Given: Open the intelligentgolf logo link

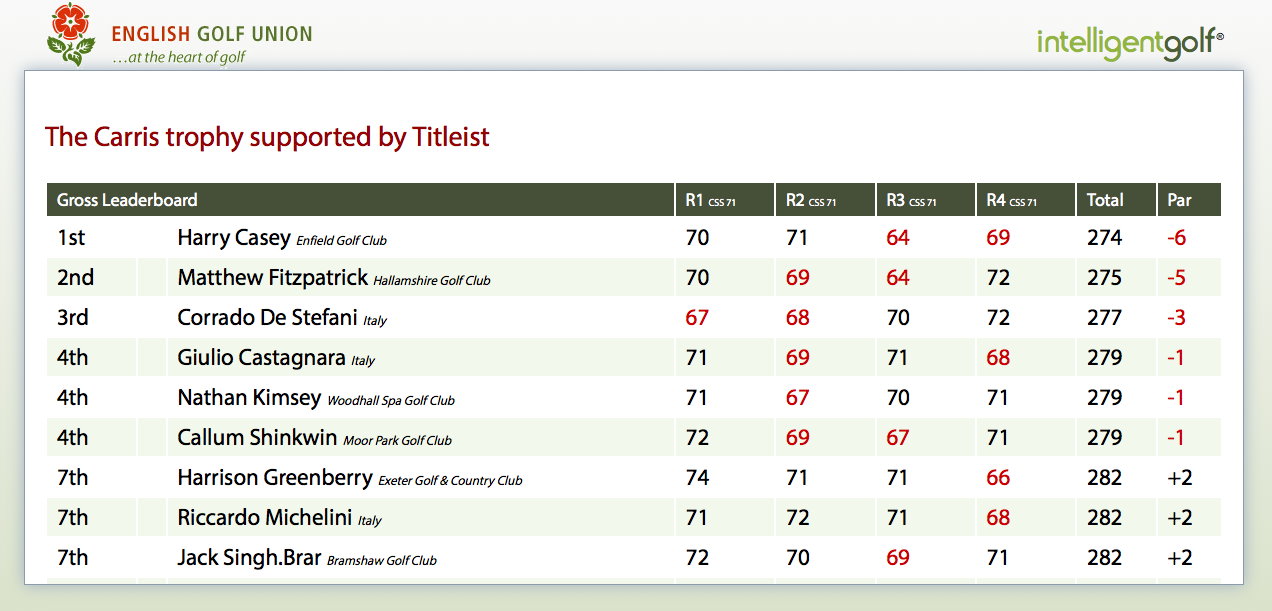Looking at the screenshot, I should tap(1130, 42).
